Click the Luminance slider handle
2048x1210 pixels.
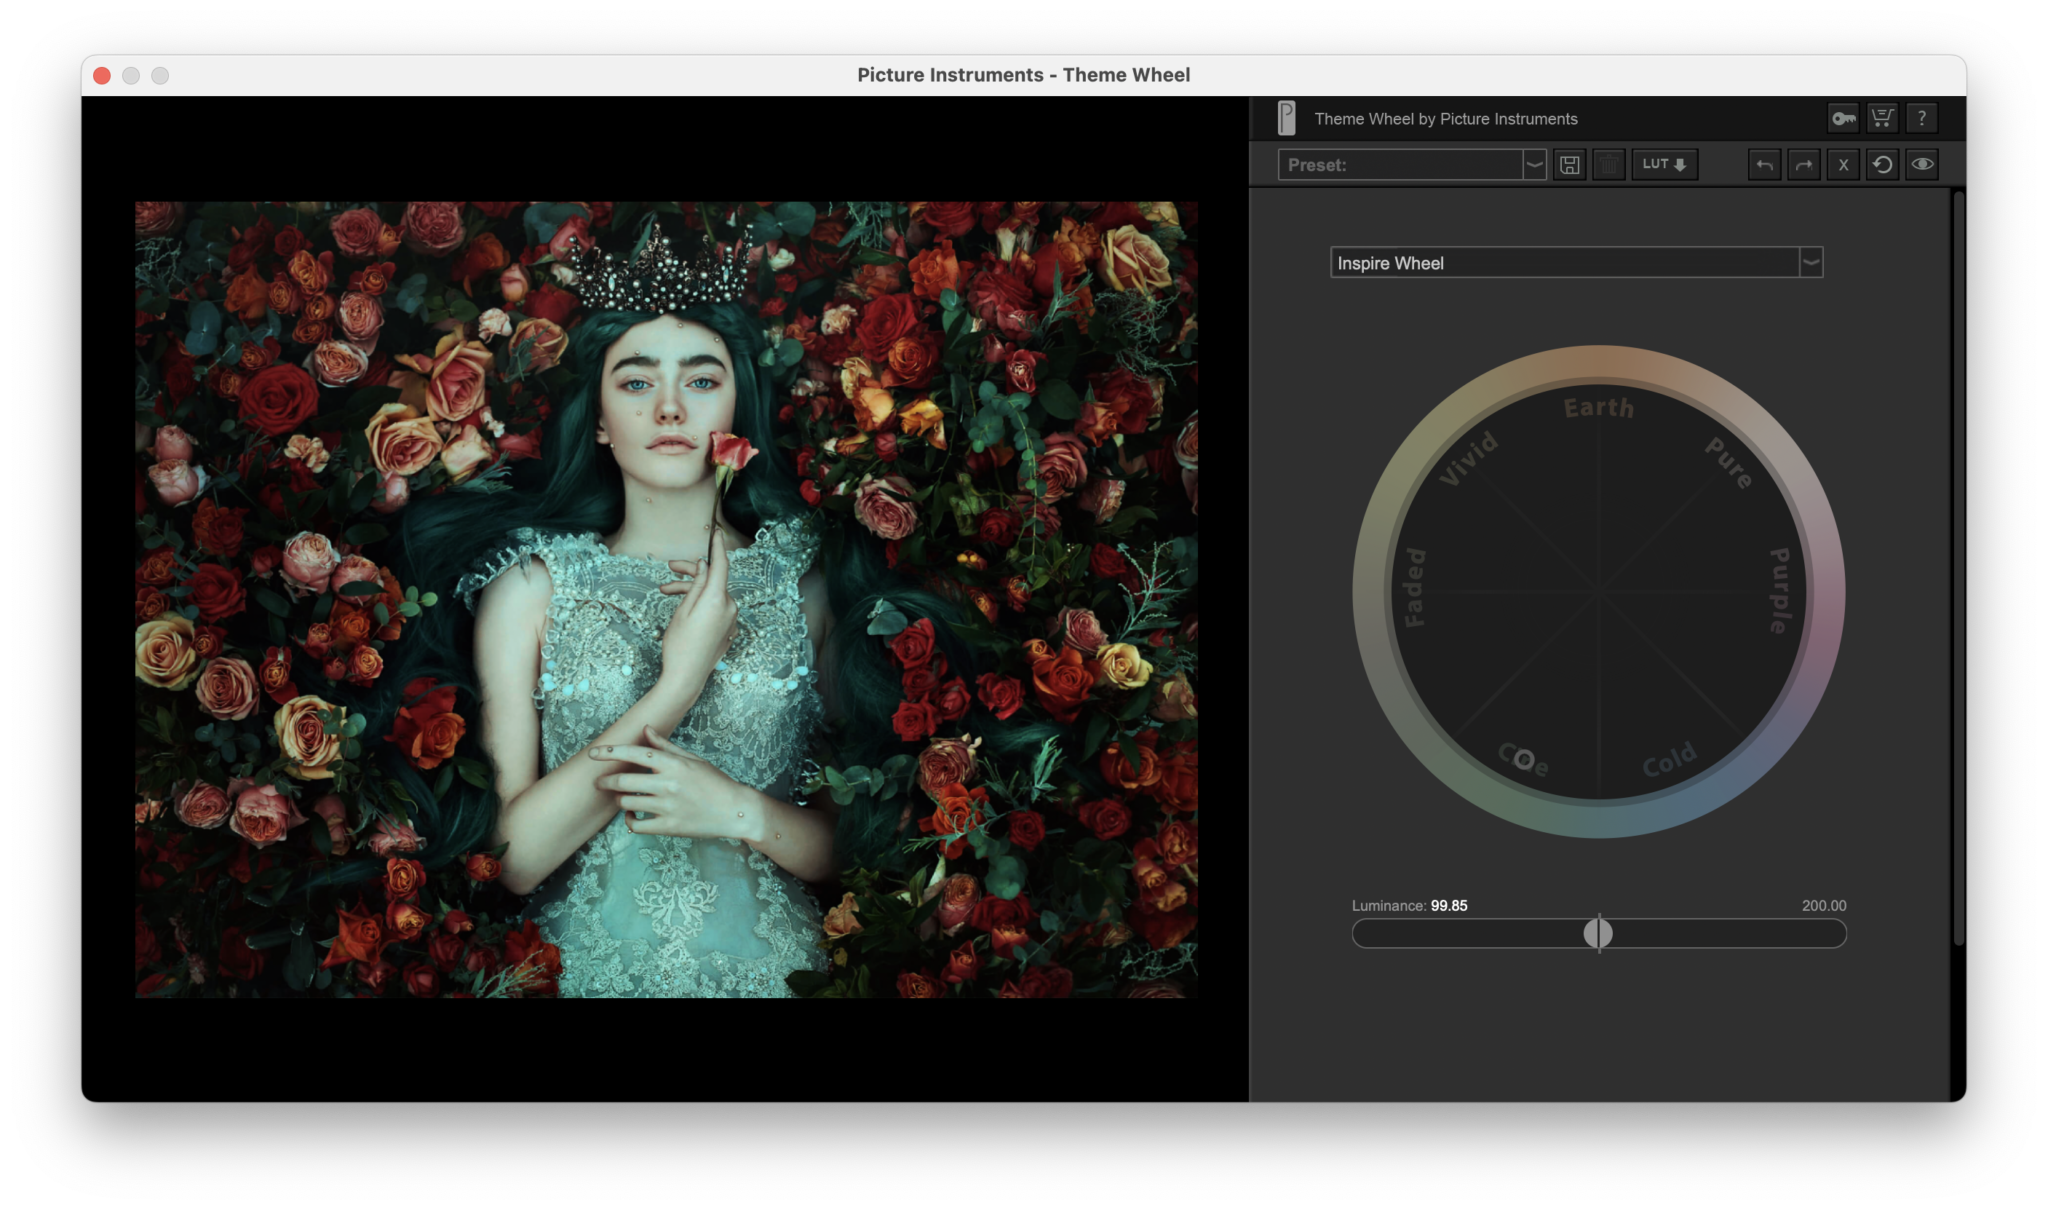coord(1598,933)
